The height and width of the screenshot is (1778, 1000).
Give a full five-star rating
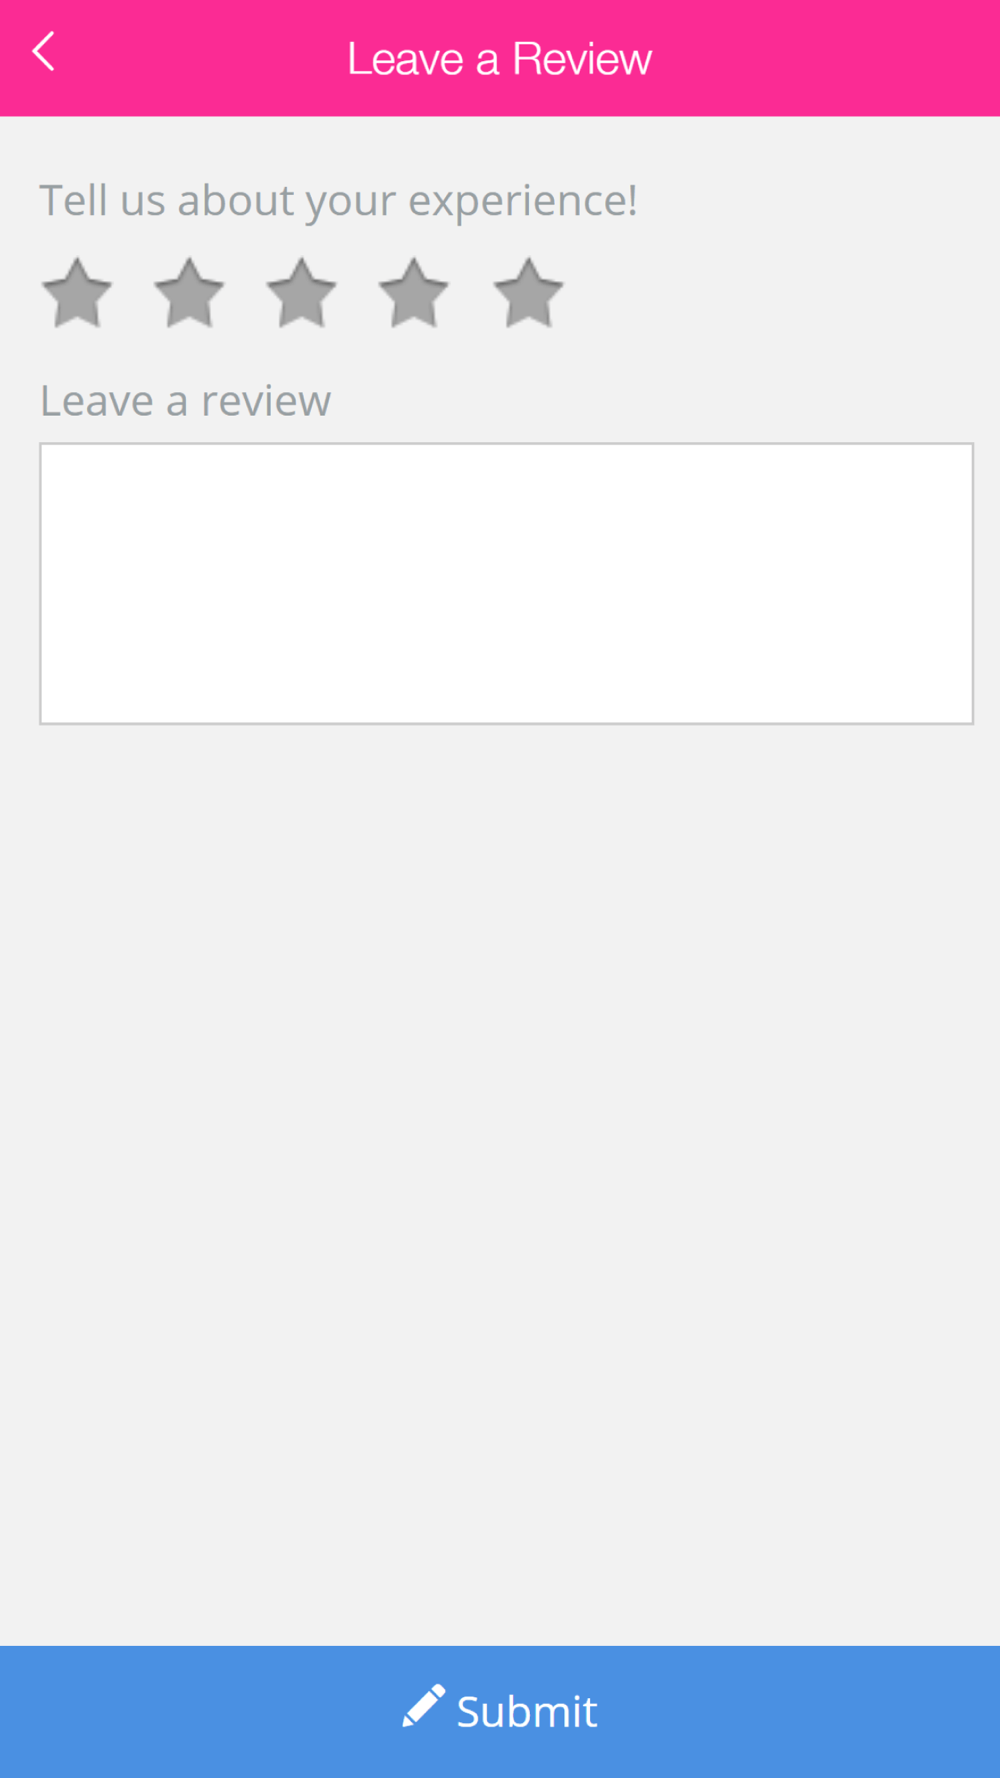click(528, 293)
